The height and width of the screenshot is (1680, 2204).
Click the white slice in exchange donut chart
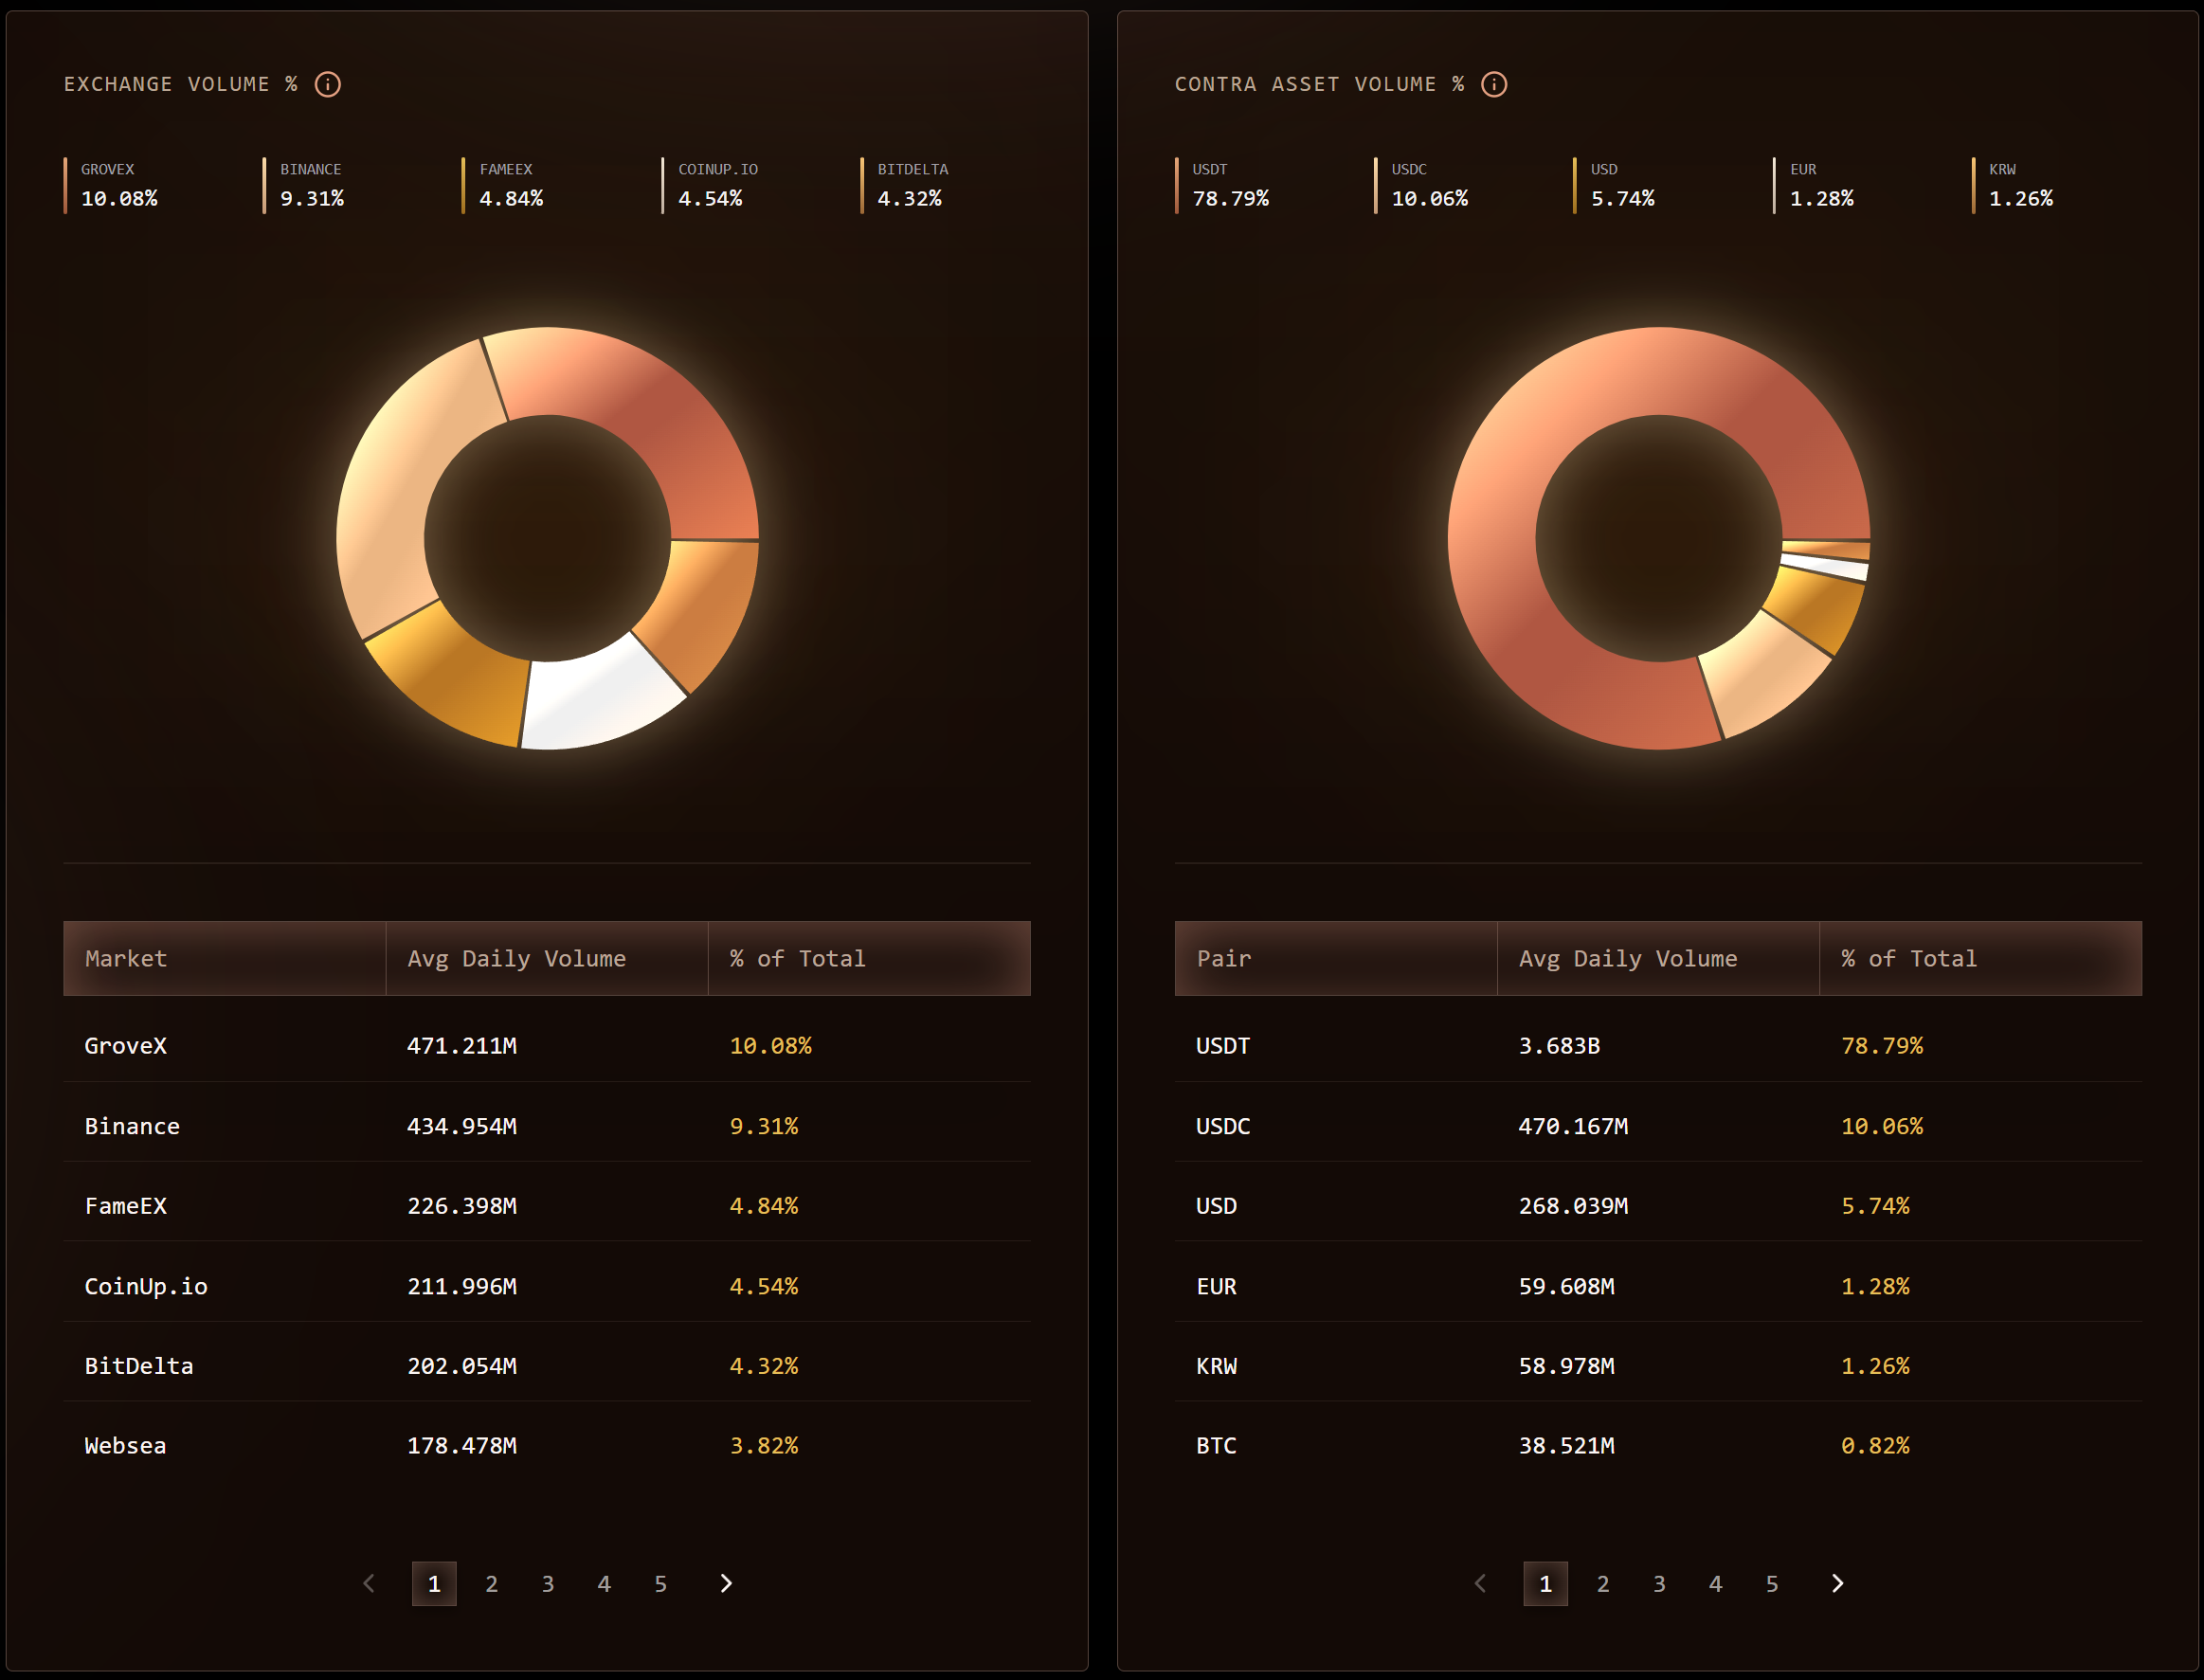[598, 698]
